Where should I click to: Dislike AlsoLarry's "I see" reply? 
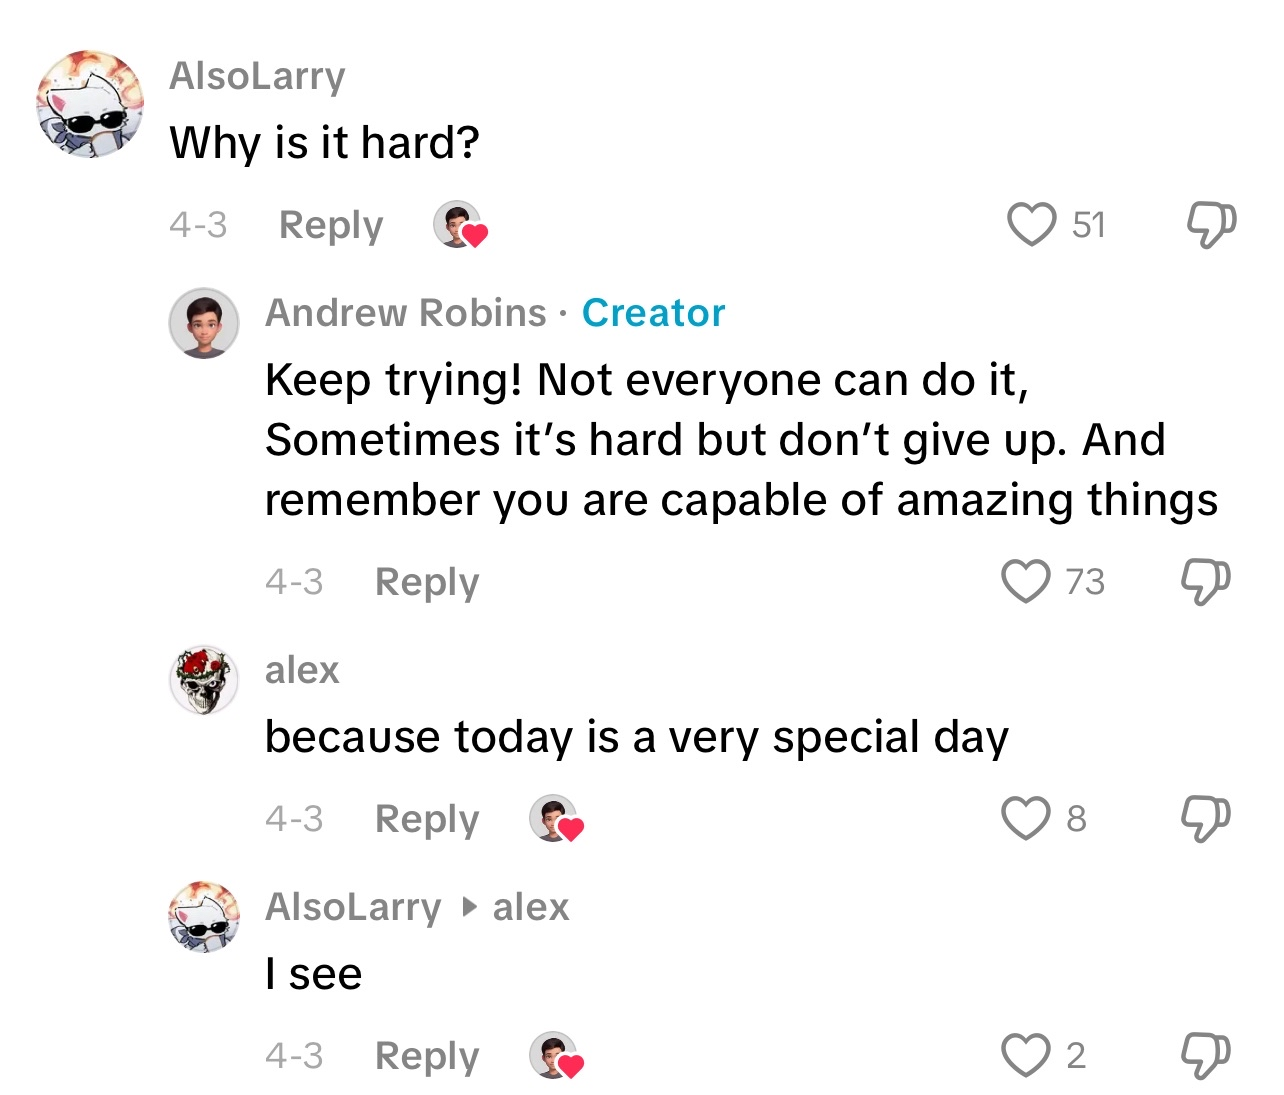tap(1205, 1055)
